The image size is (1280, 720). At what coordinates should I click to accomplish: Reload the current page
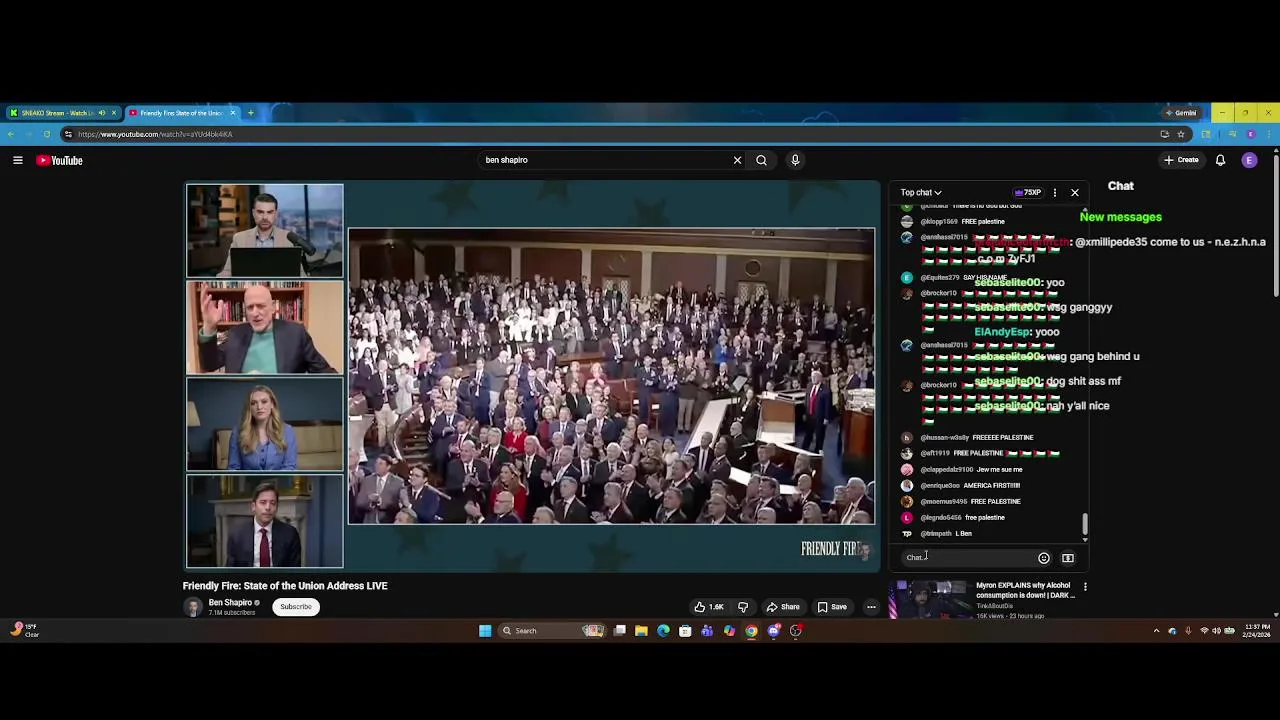pyautogui.click(x=47, y=134)
